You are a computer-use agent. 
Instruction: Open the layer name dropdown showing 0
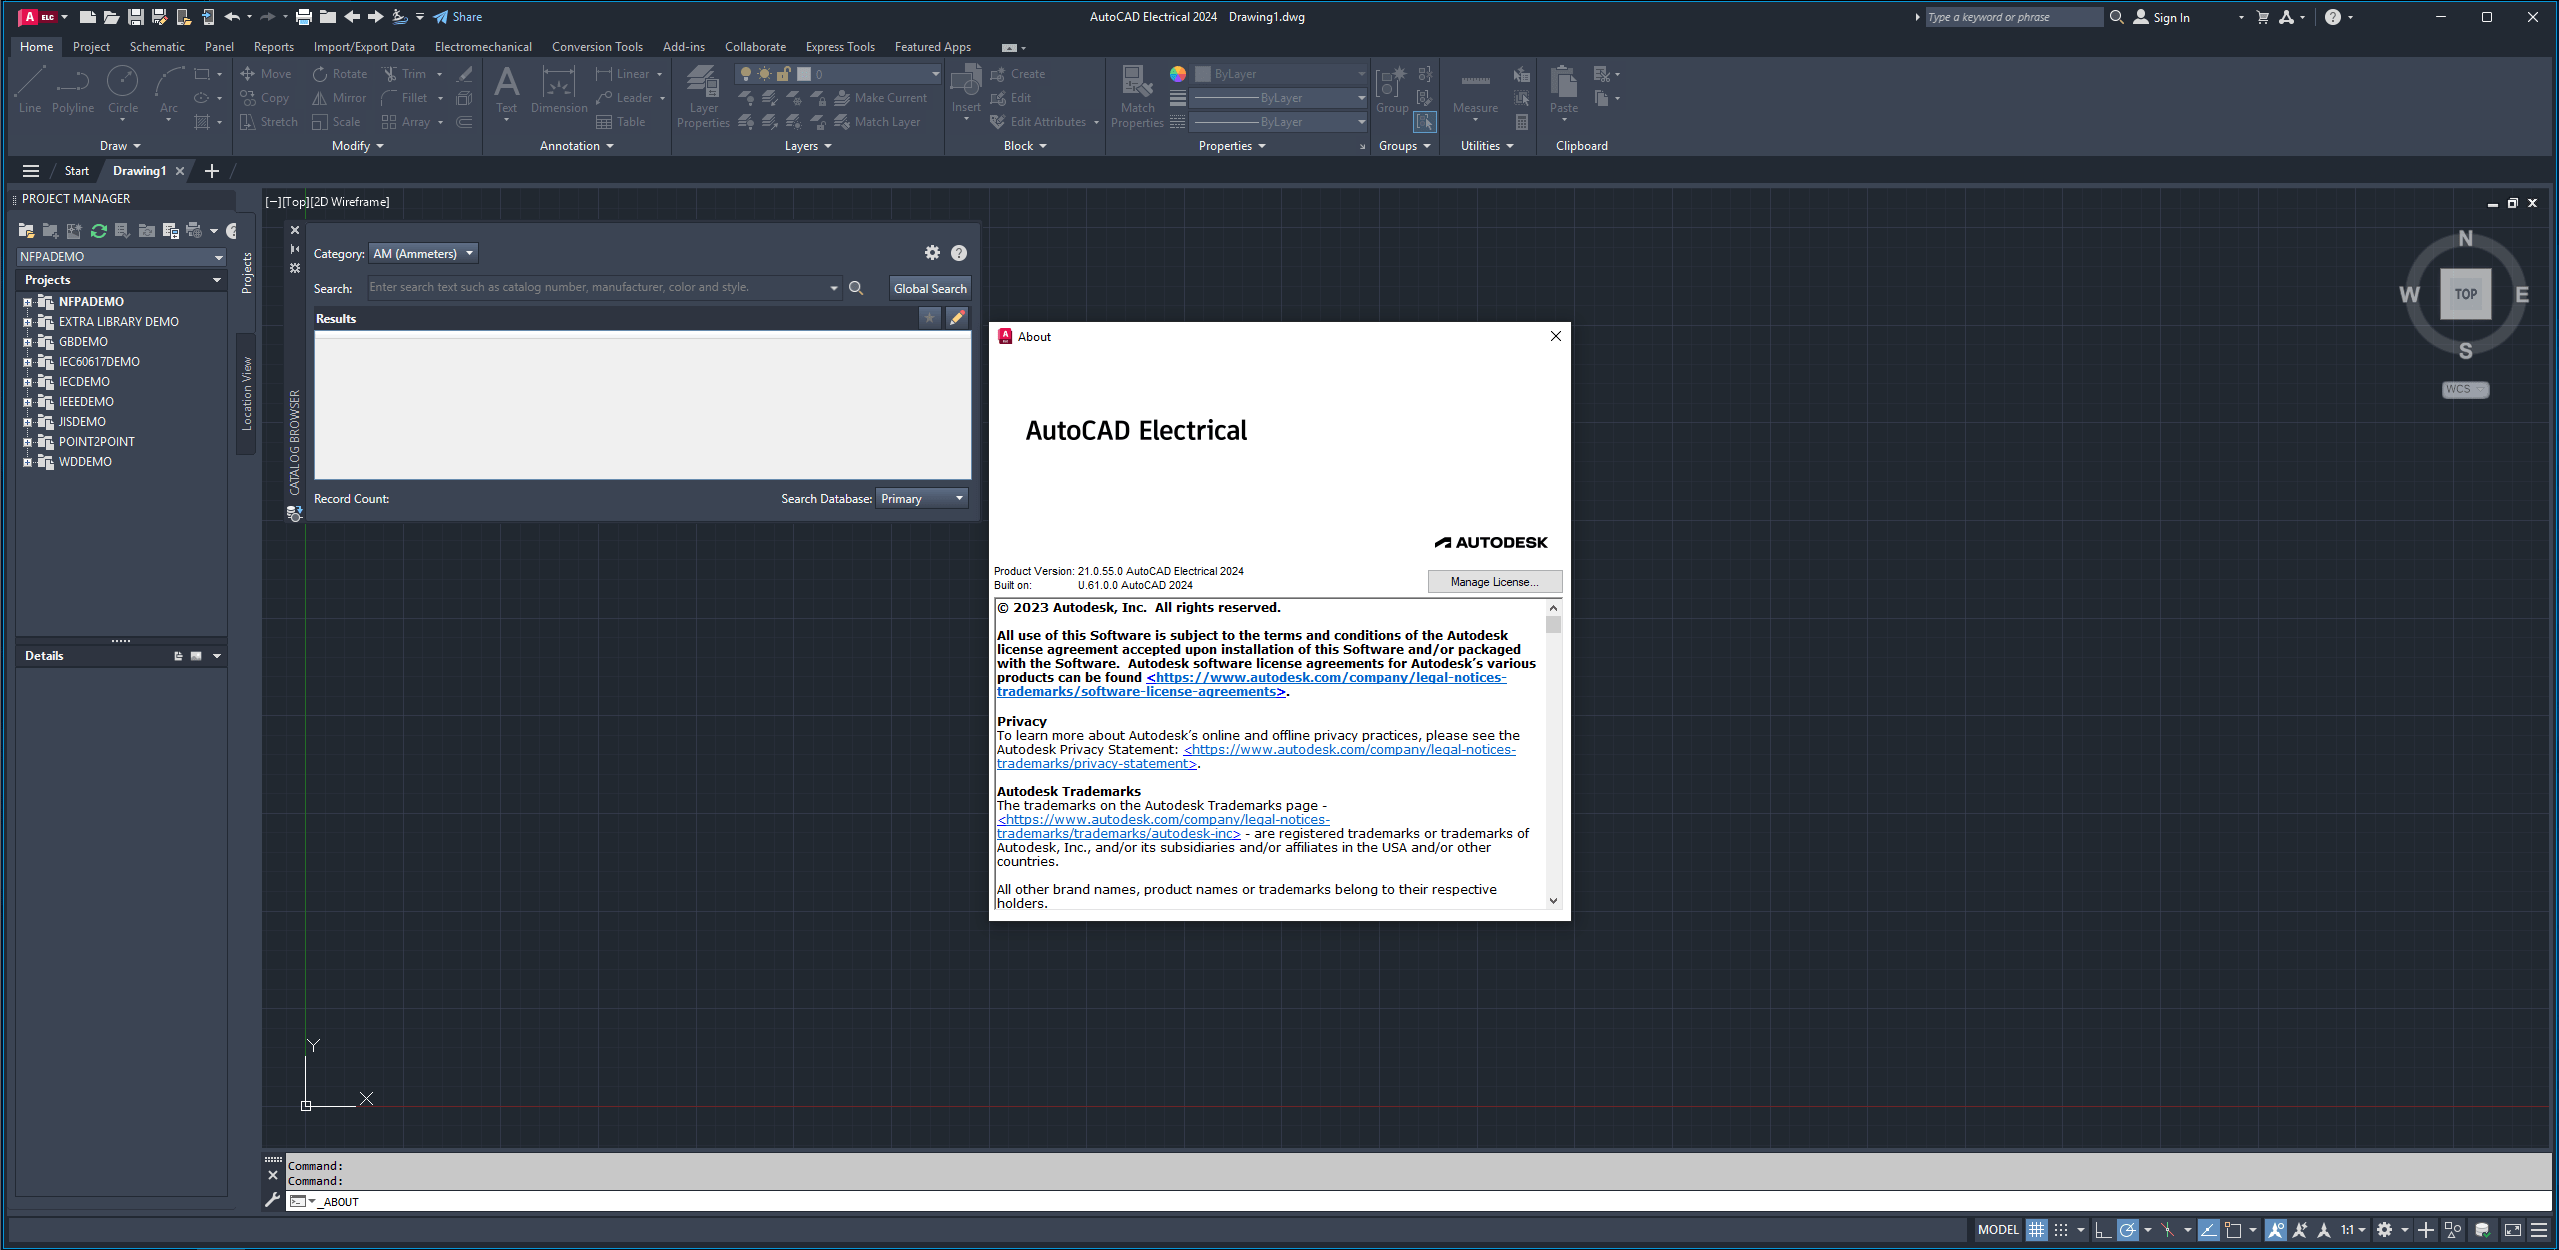point(838,74)
